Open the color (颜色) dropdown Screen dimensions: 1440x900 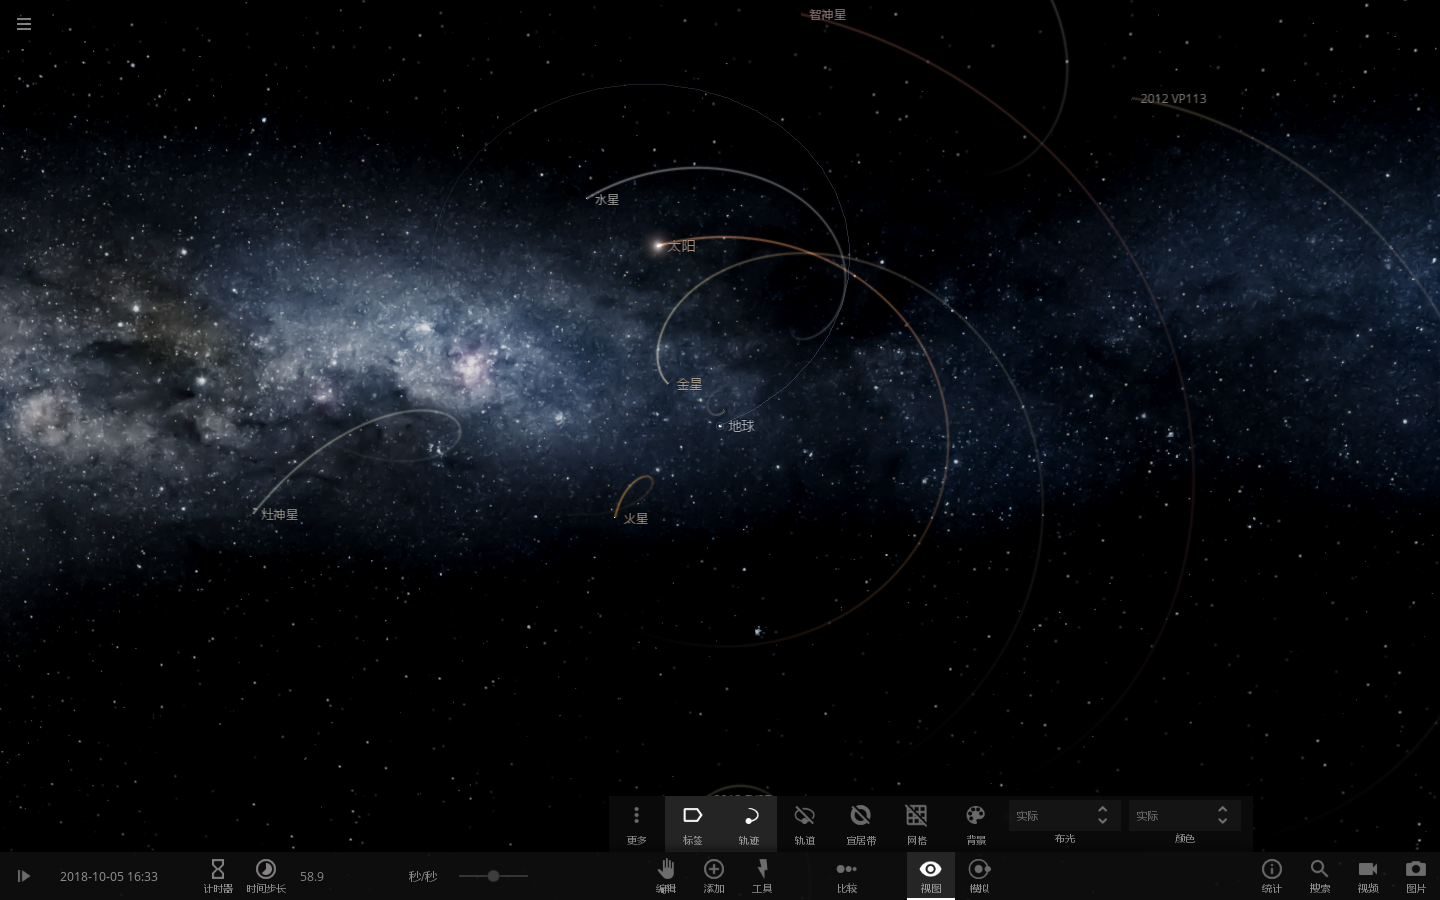1184,816
